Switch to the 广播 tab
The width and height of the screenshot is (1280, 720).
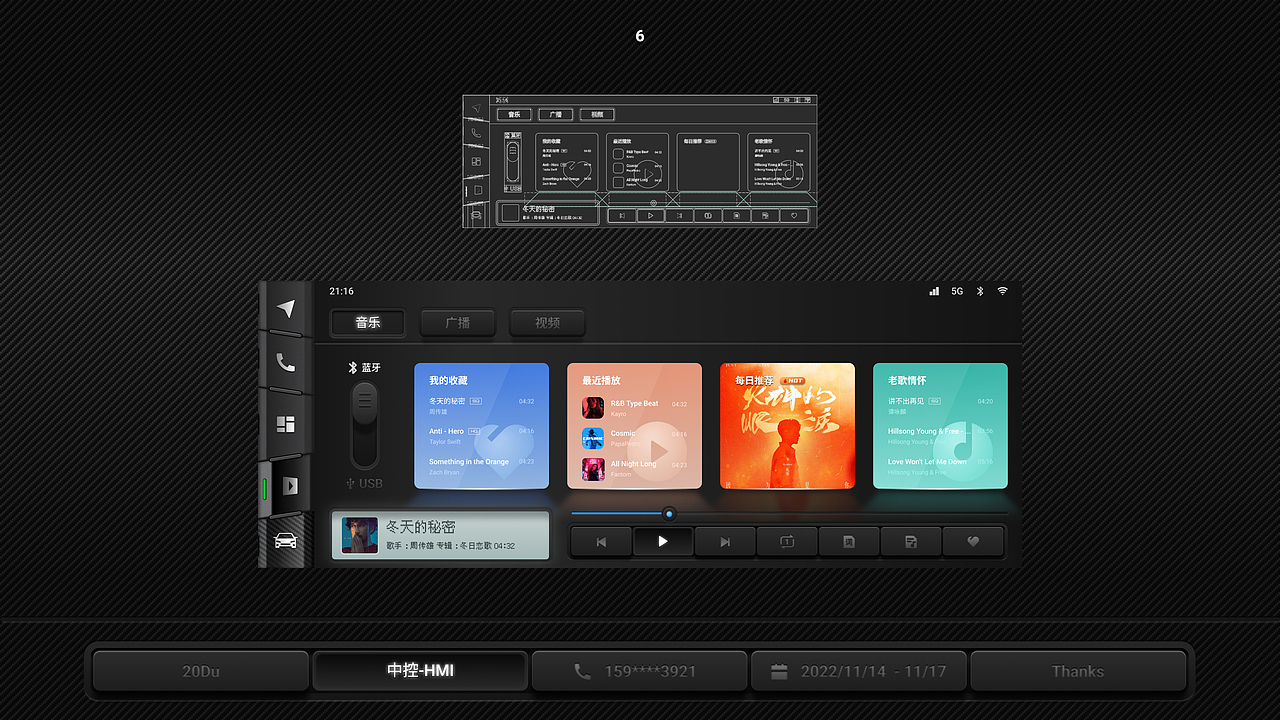click(457, 323)
